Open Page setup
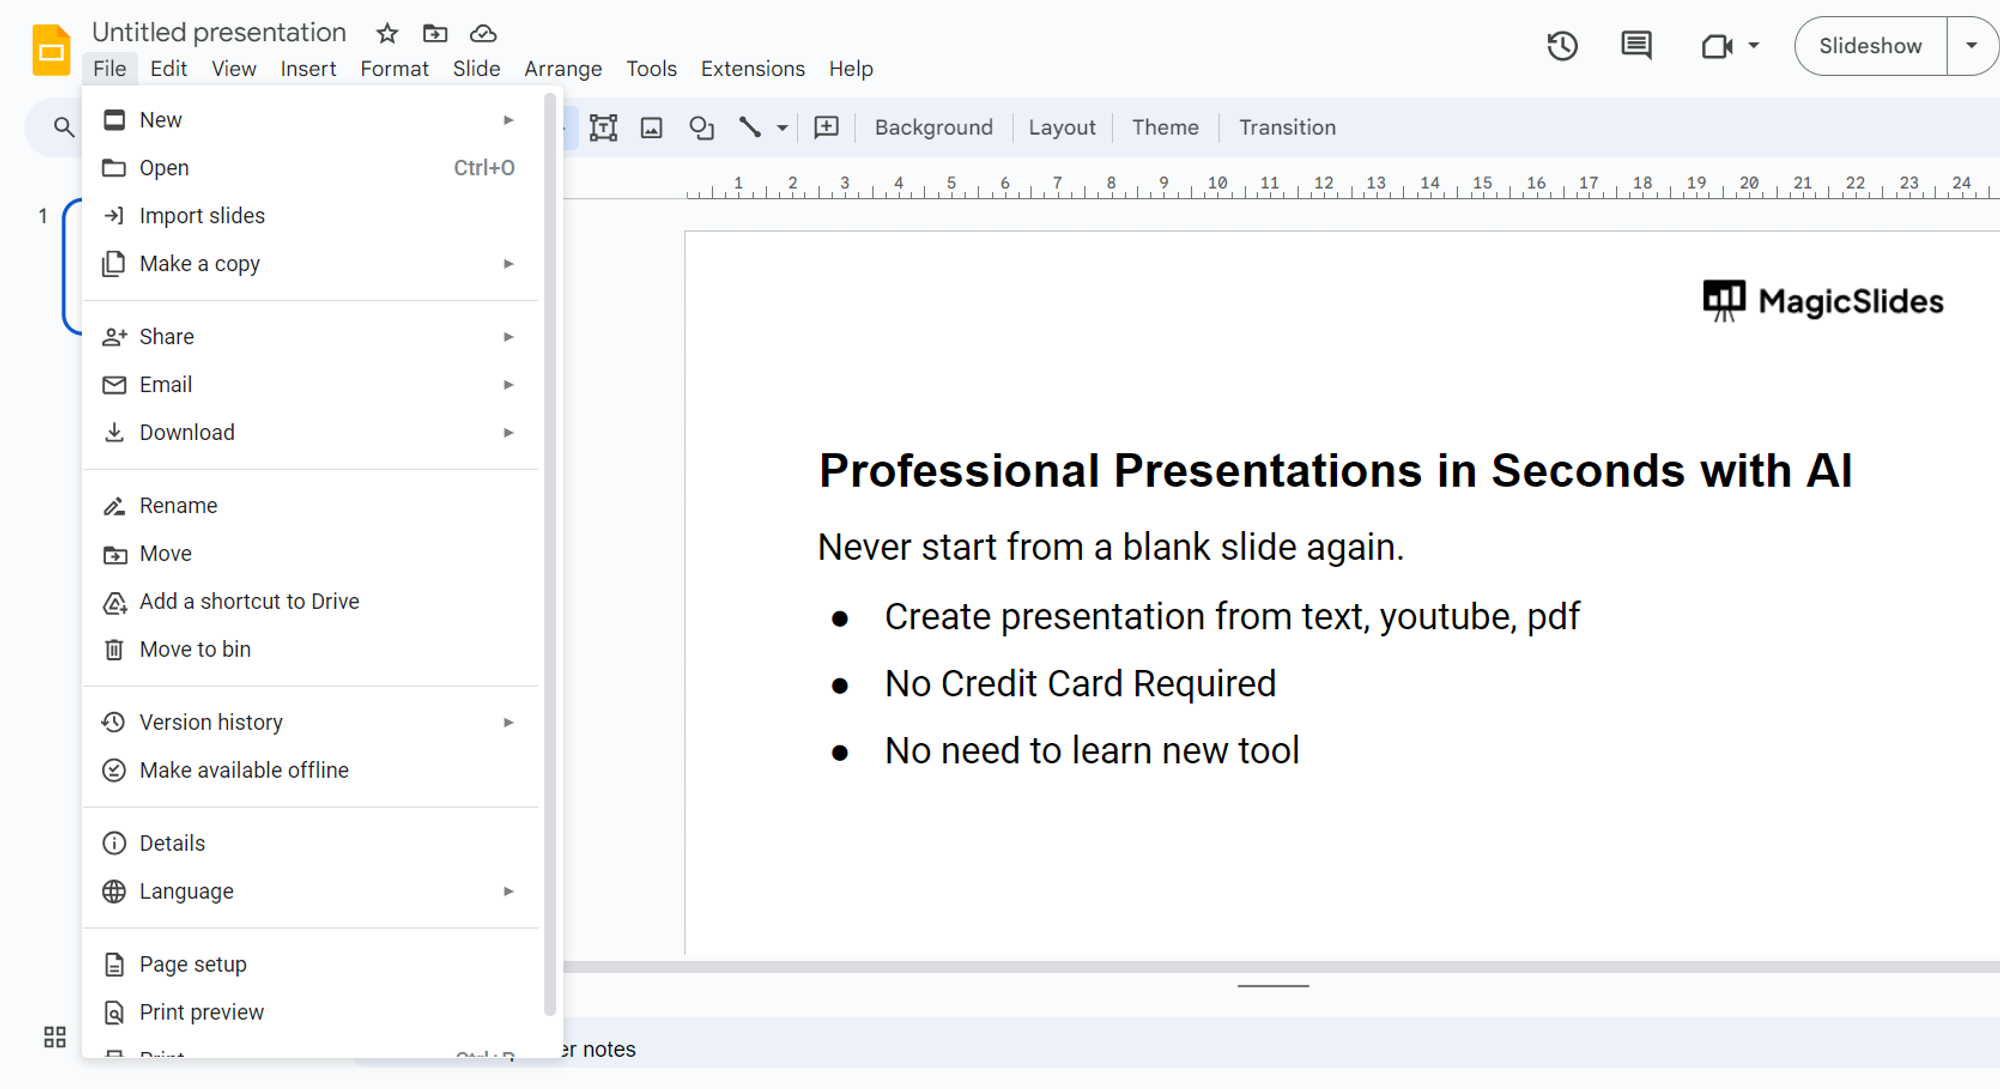Viewport: 2000px width, 1089px height. 310,964
